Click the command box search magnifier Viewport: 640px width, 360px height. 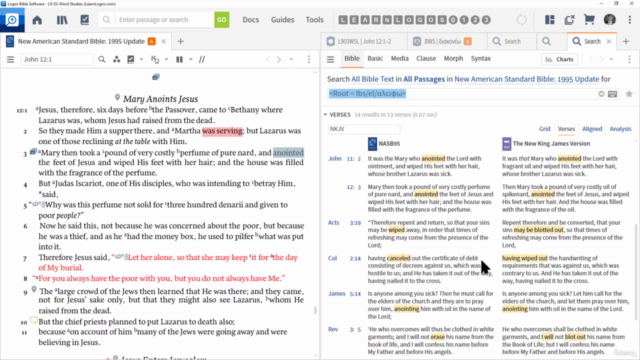(106, 20)
